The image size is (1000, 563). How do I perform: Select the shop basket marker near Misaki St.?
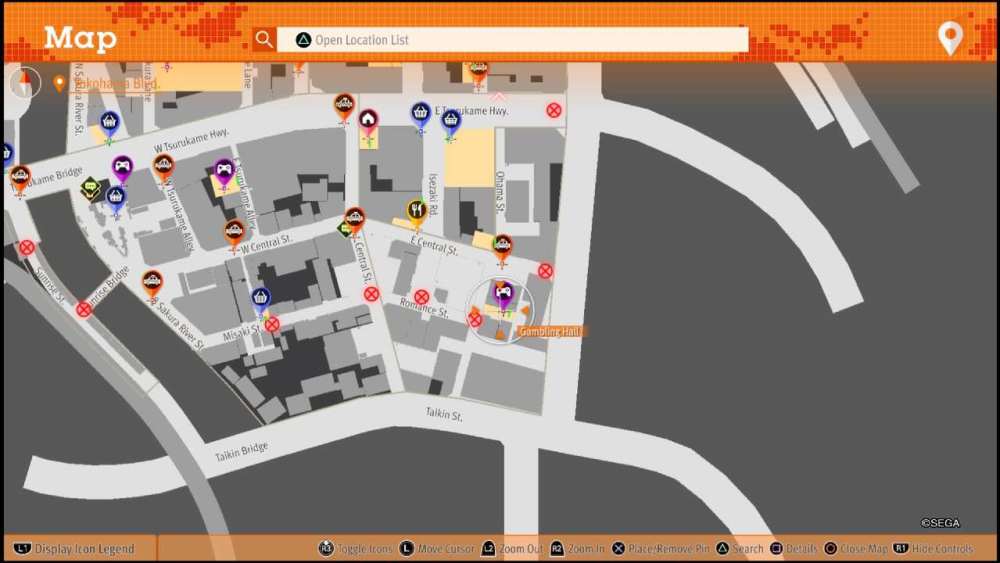261,298
